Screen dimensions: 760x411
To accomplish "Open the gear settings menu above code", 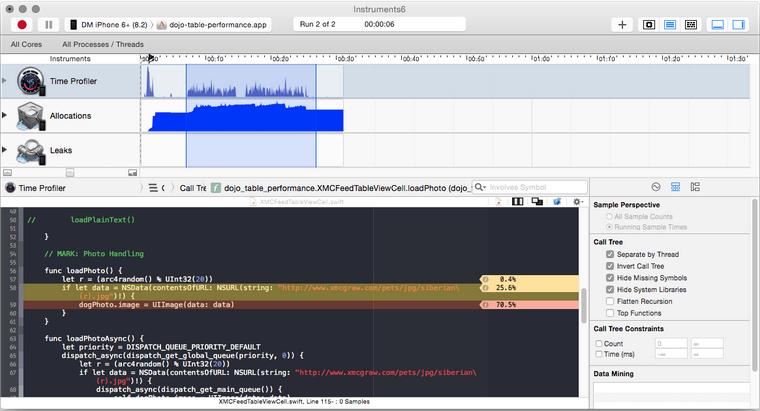I will (x=577, y=201).
